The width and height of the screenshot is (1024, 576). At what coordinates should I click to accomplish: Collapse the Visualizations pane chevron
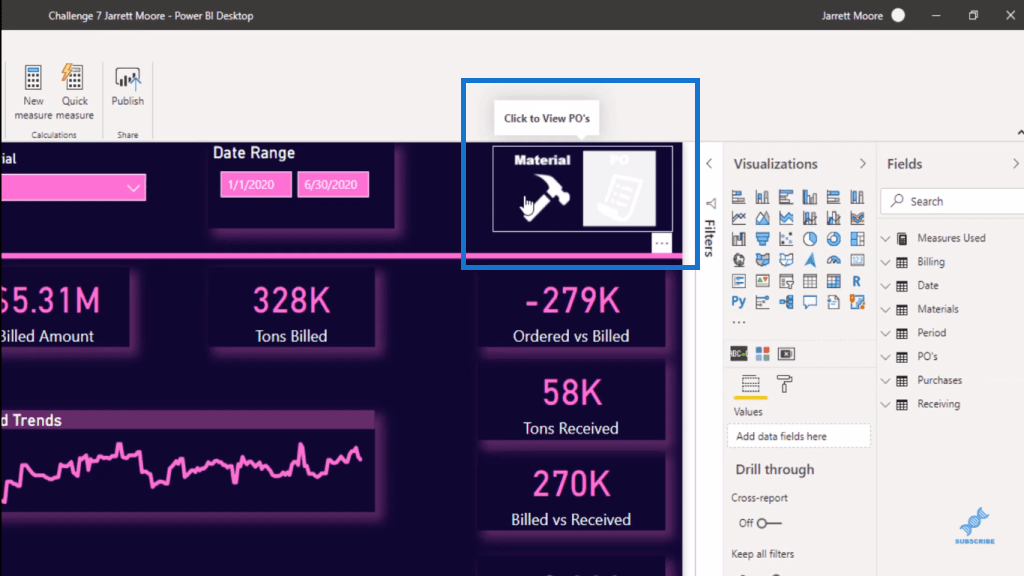(x=863, y=164)
